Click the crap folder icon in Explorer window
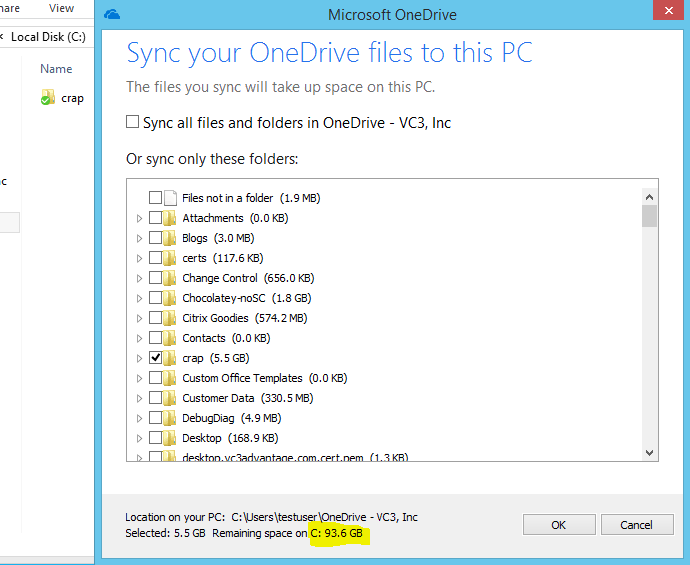The width and height of the screenshot is (690, 565). coord(48,97)
